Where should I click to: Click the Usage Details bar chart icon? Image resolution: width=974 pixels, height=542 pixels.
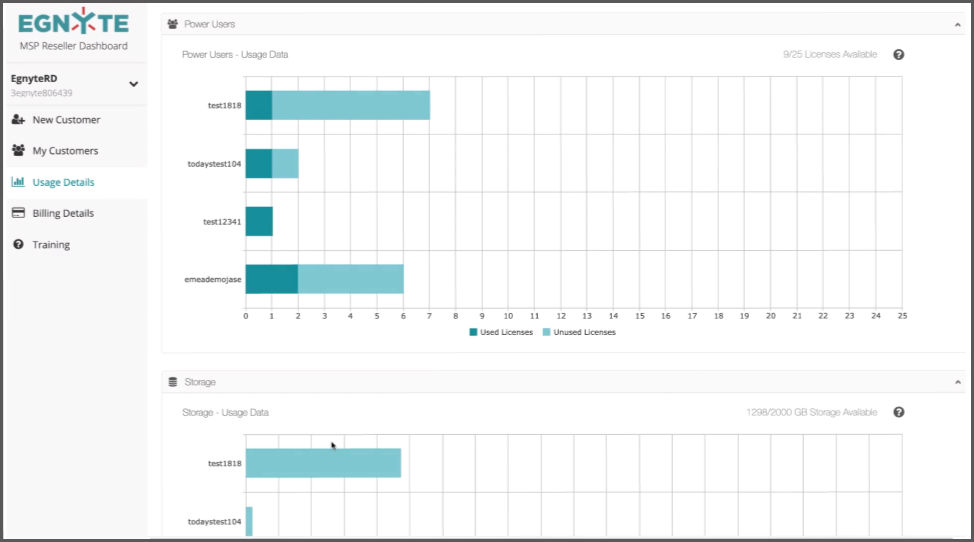18,182
